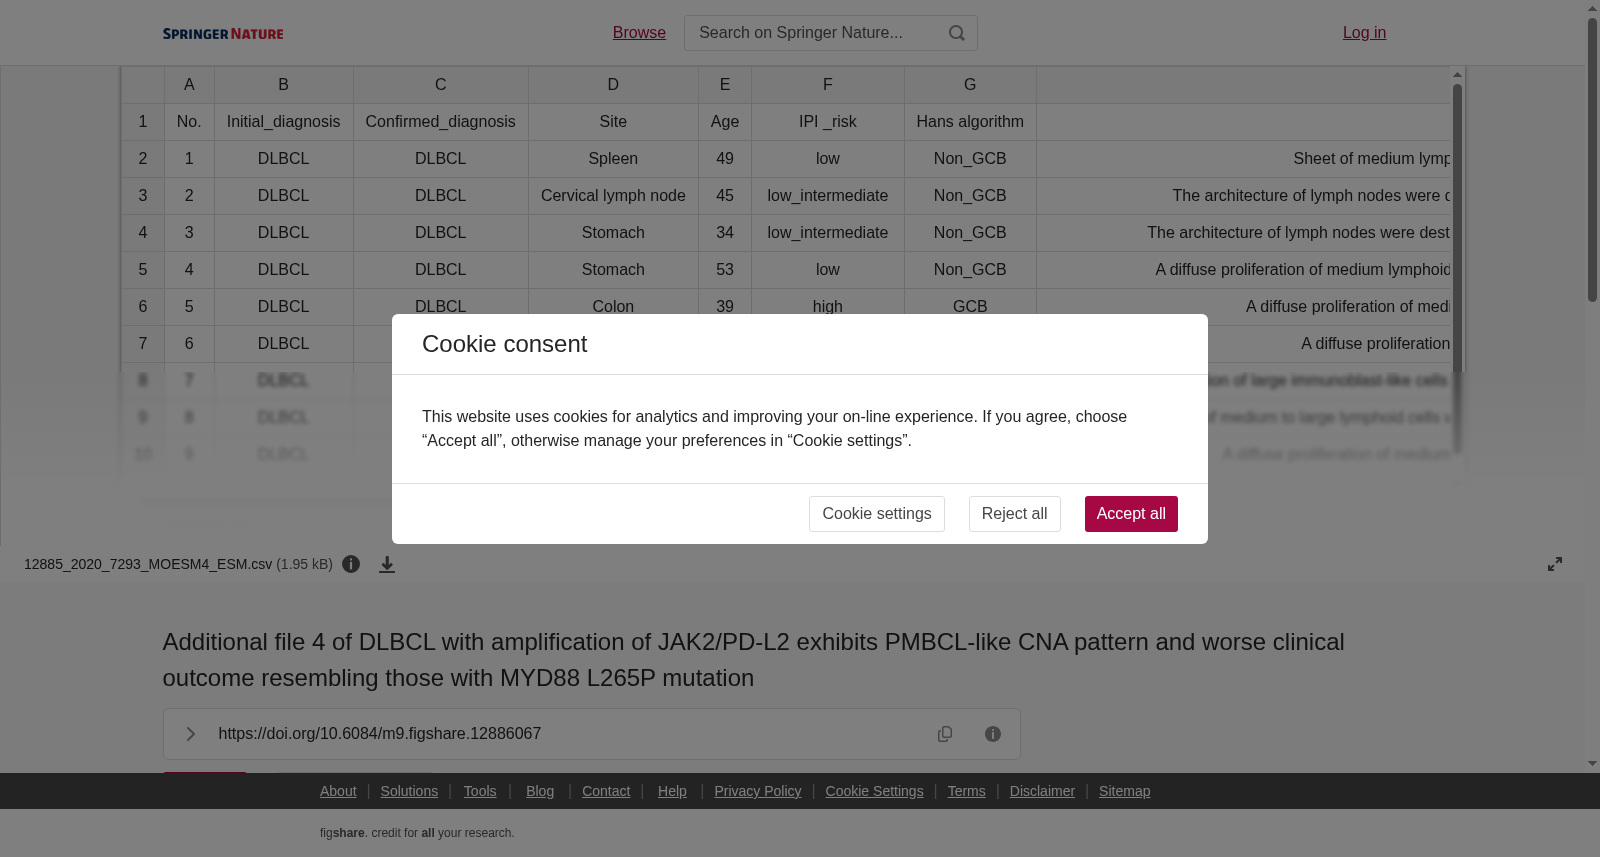Open Cookie Settings in the footer
The image size is (1600, 857).
(874, 791)
